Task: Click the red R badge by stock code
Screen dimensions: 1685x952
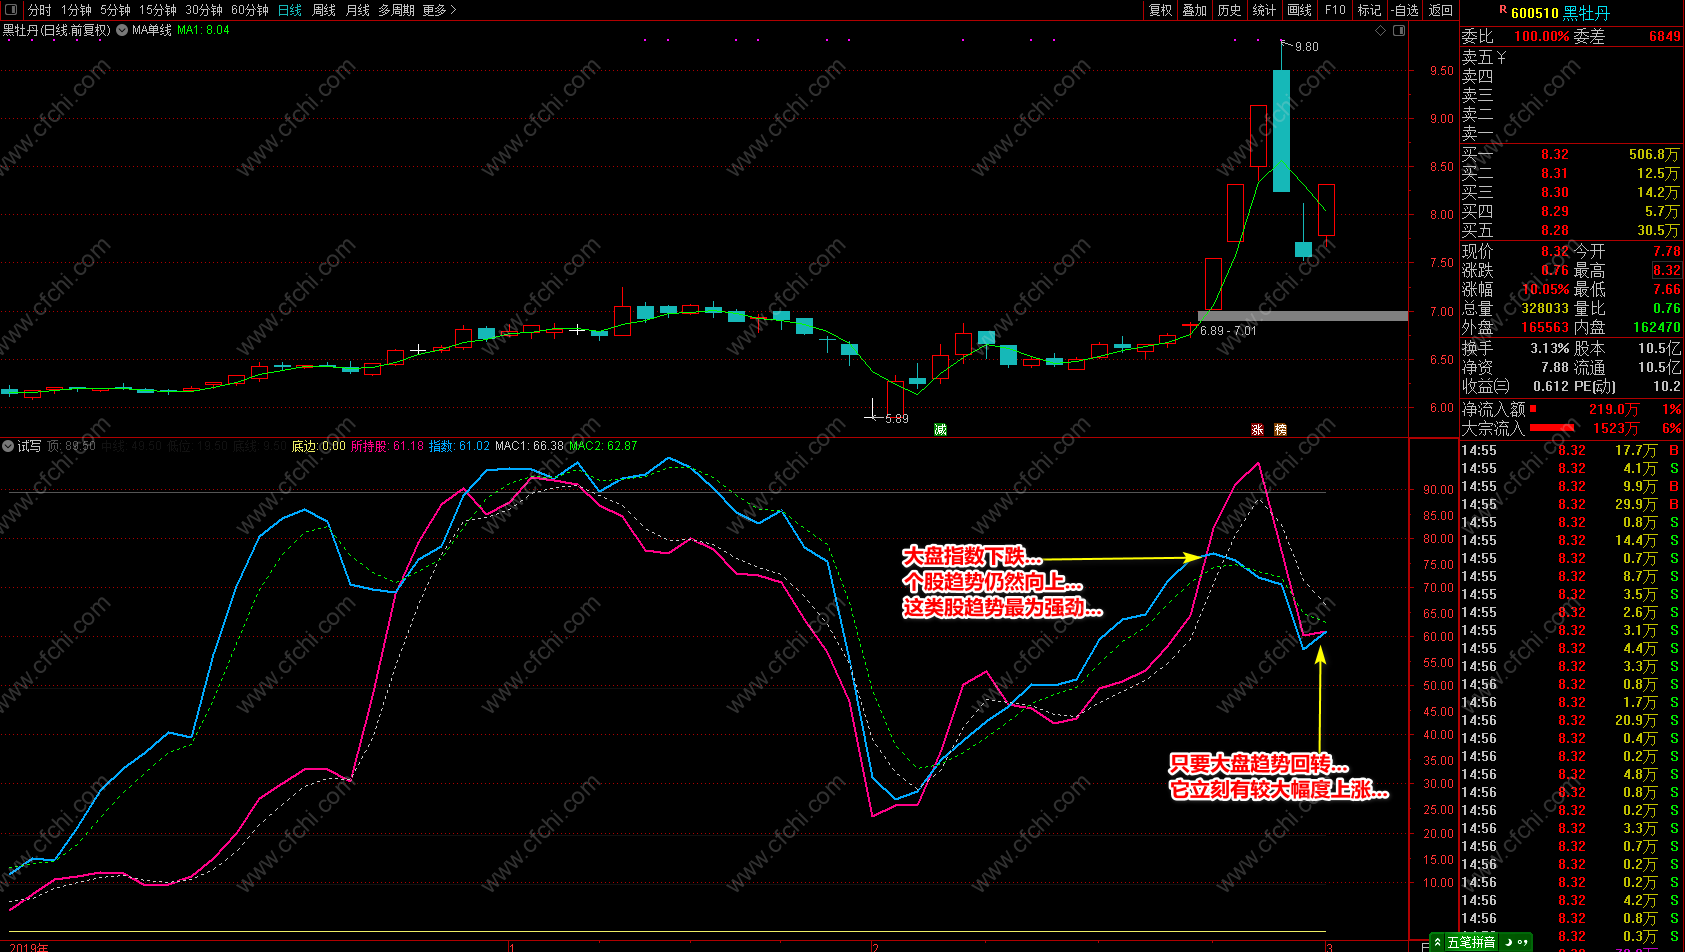Action: click(1502, 10)
